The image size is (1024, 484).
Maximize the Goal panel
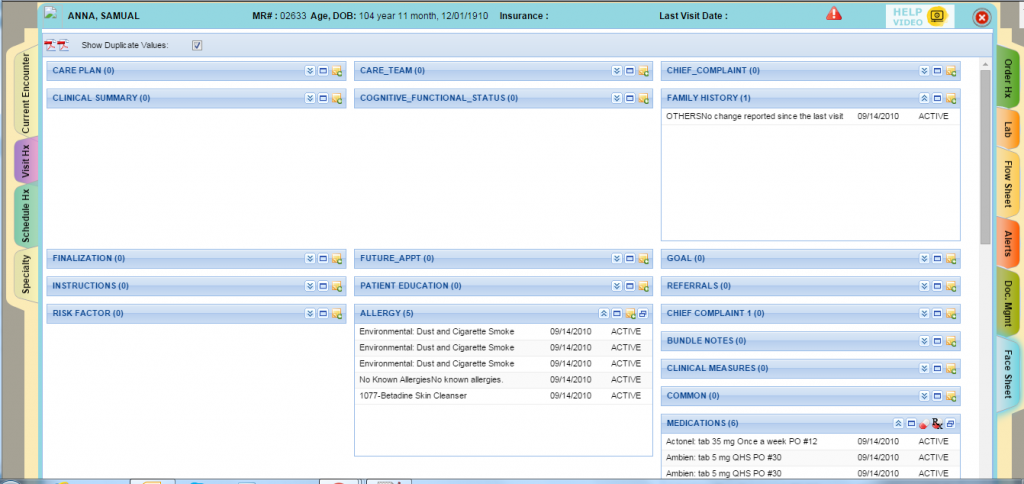[937, 259]
